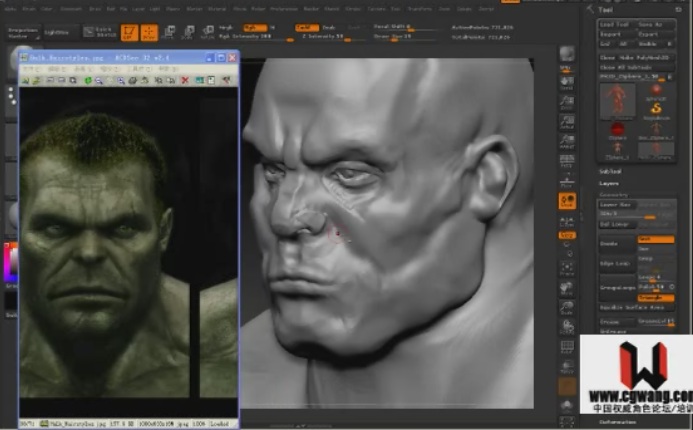Toggle the orange Xyz rotation button
The width and height of the screenshot is (693, 430).
[x=567, y=236]
